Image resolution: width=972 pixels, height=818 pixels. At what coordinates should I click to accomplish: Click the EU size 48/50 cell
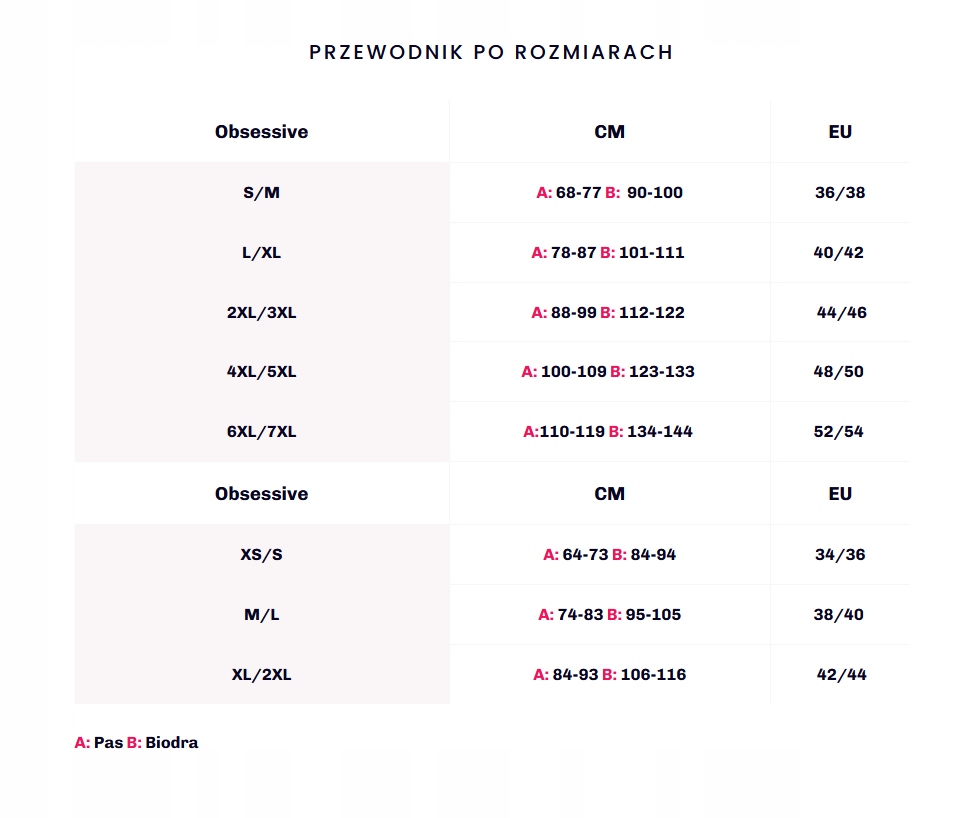pos(839,372)
